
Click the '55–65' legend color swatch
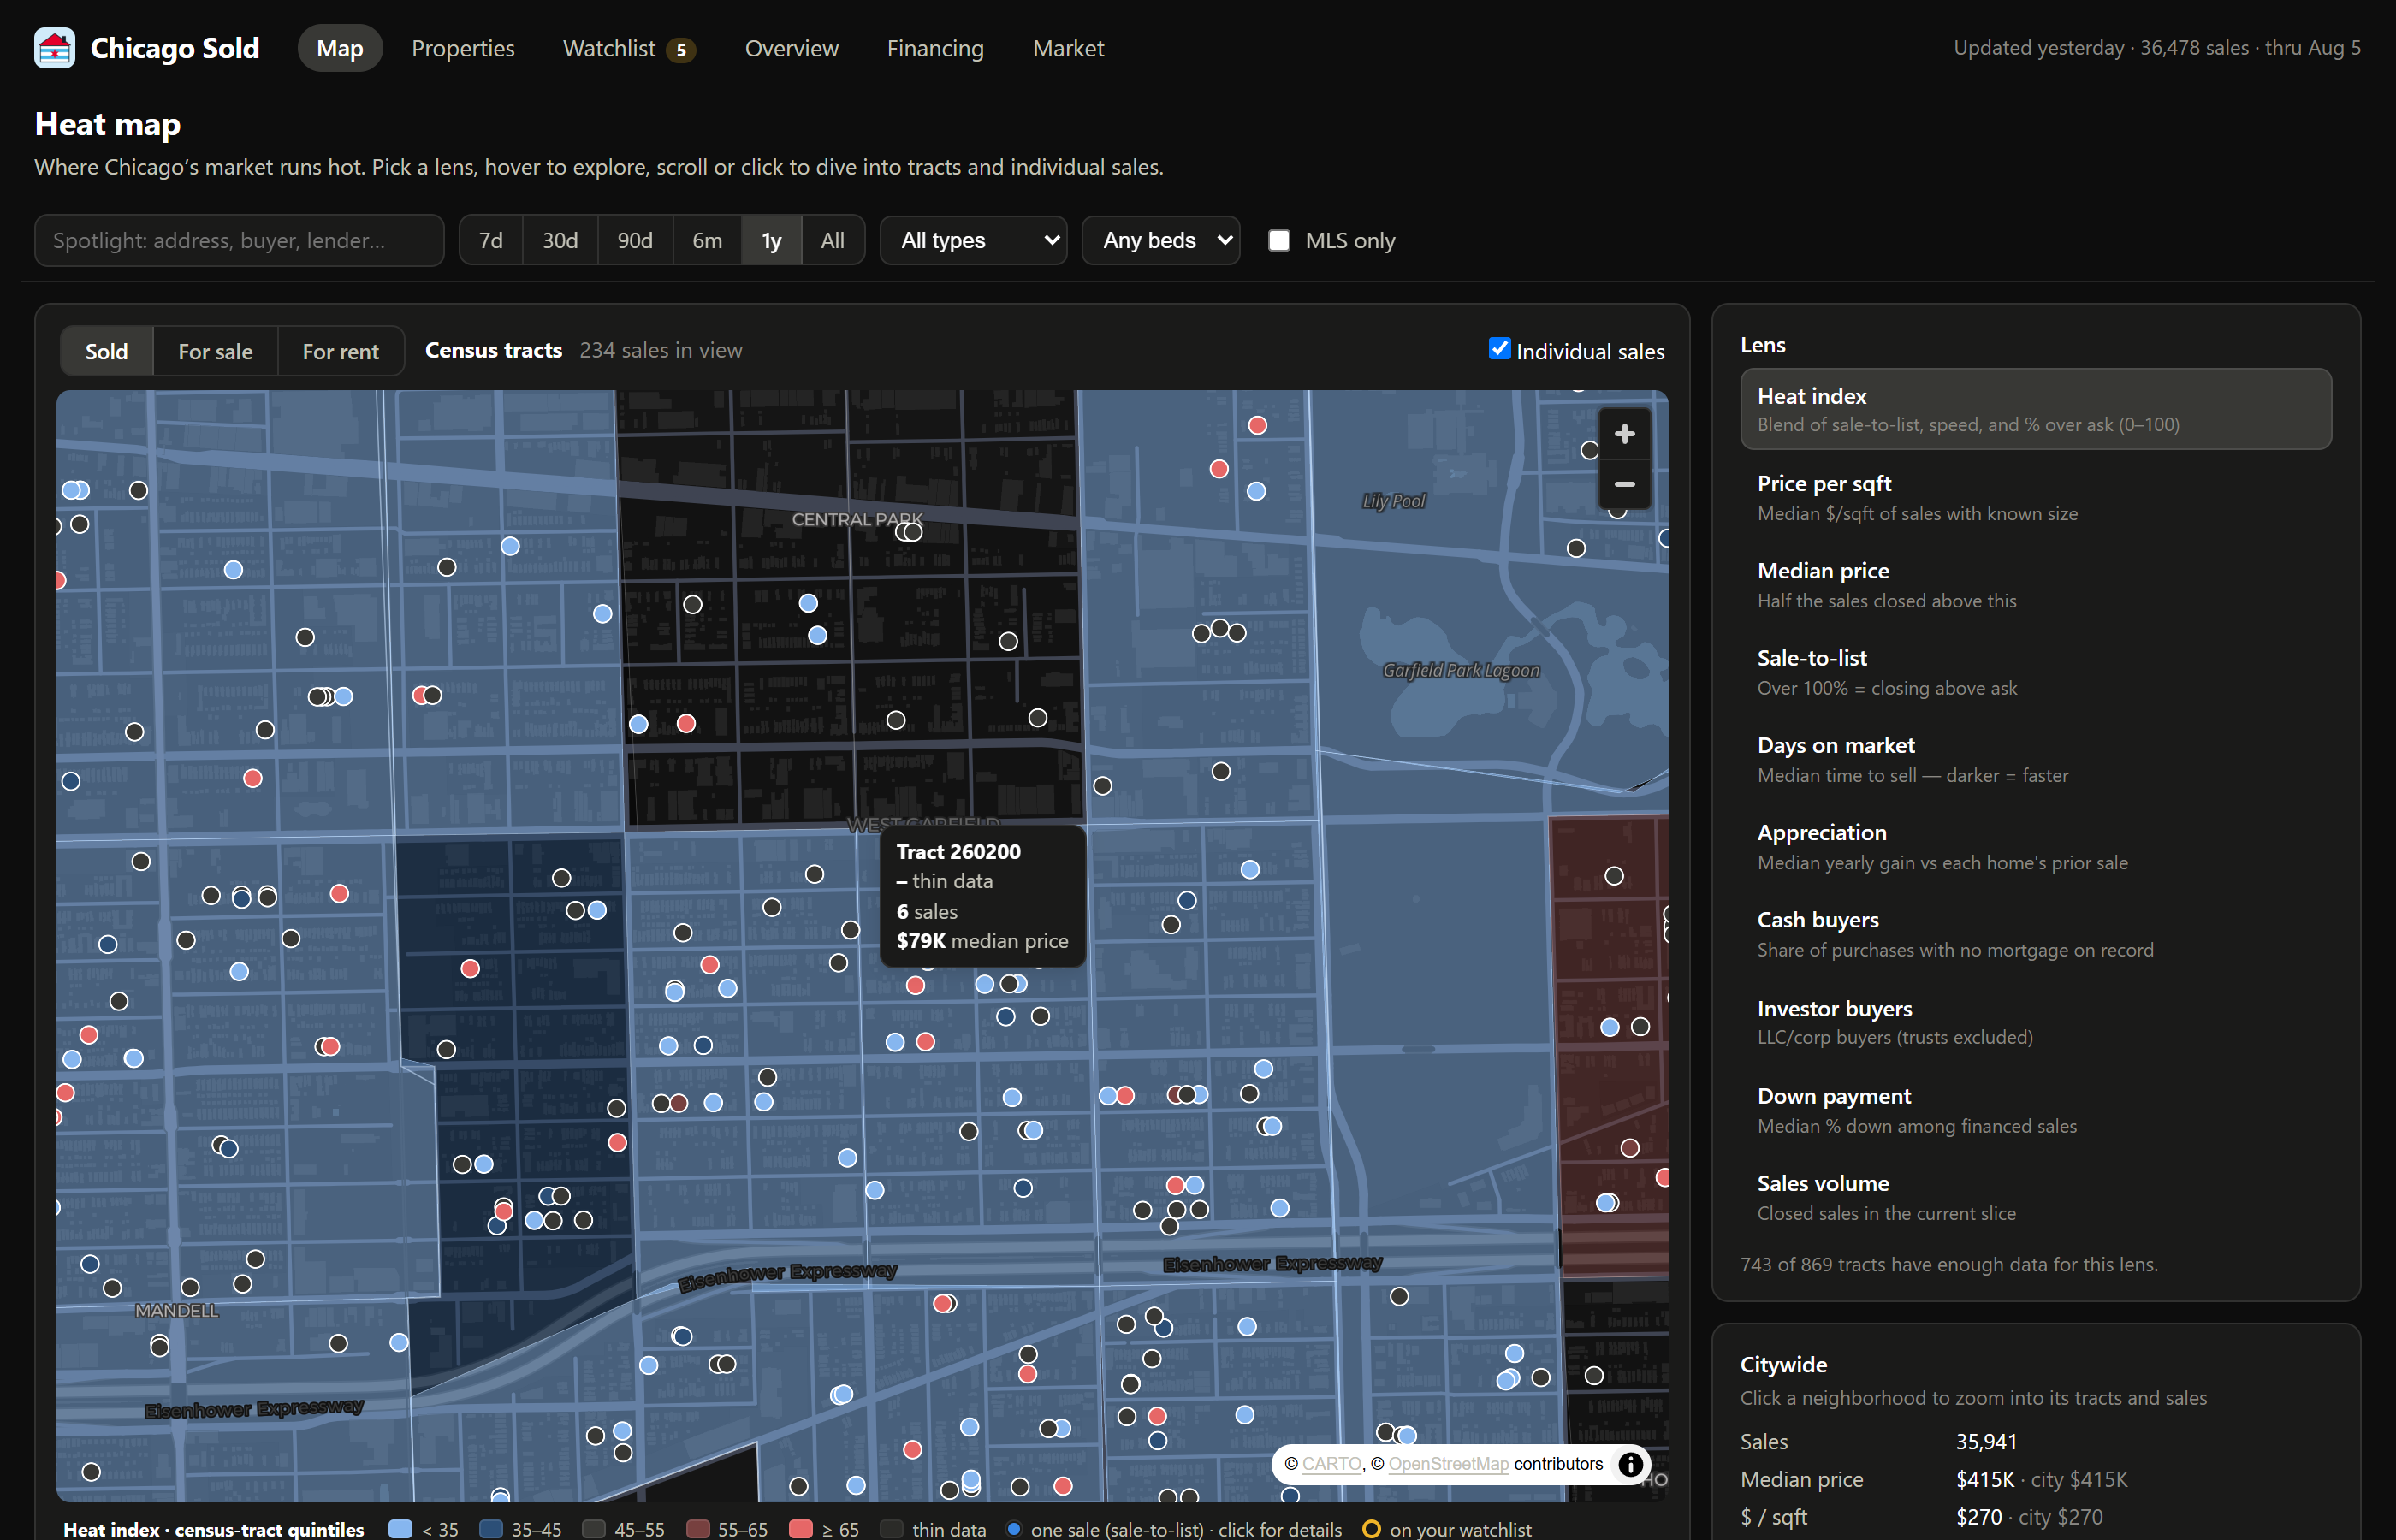point(698,1529)
